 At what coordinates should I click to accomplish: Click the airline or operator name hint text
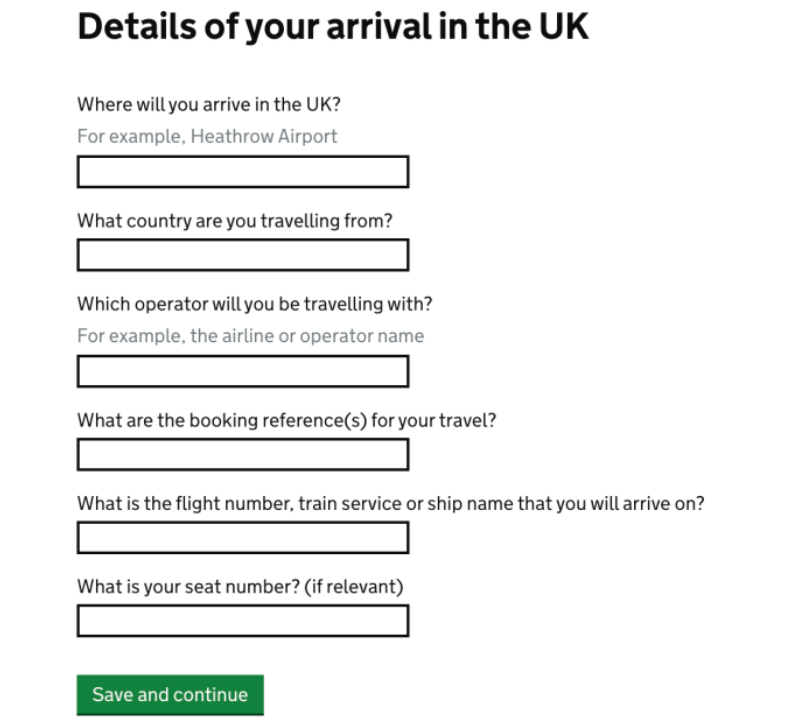(x=250, y=336)
